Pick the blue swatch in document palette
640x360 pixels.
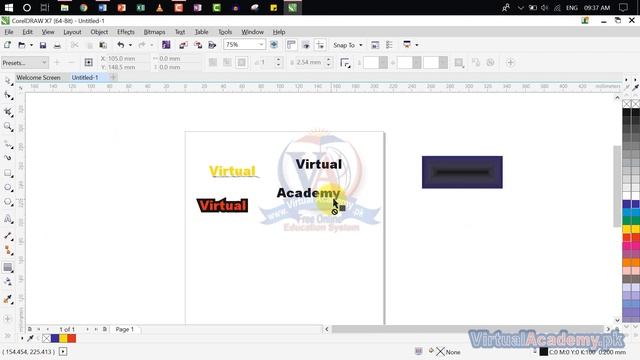point(55,338)
